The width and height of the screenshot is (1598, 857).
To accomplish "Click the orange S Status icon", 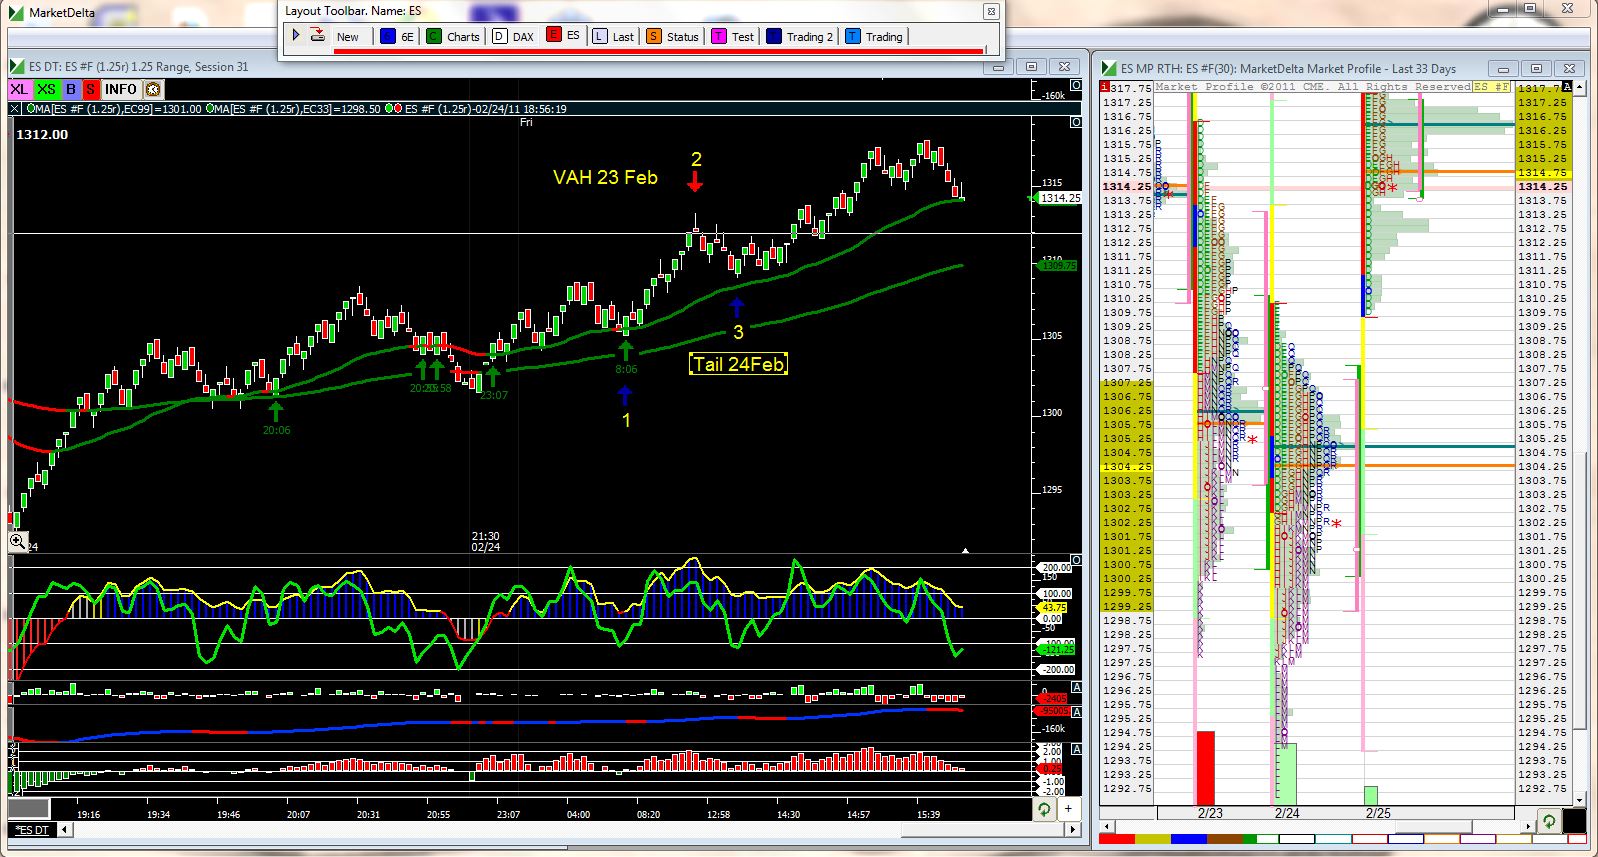I will (654, 36).
